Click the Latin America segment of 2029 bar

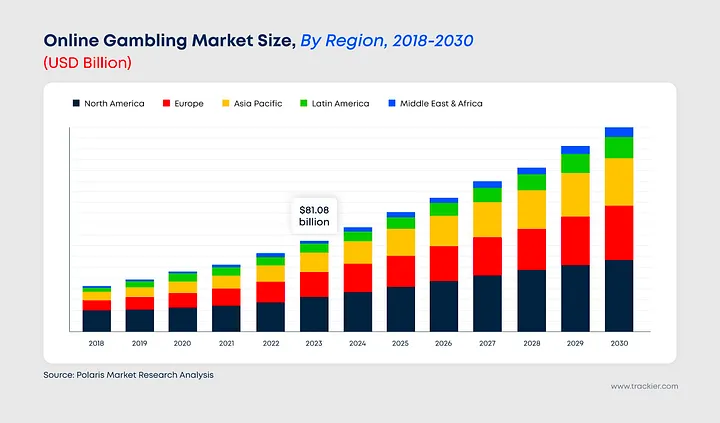pos(575,164)
